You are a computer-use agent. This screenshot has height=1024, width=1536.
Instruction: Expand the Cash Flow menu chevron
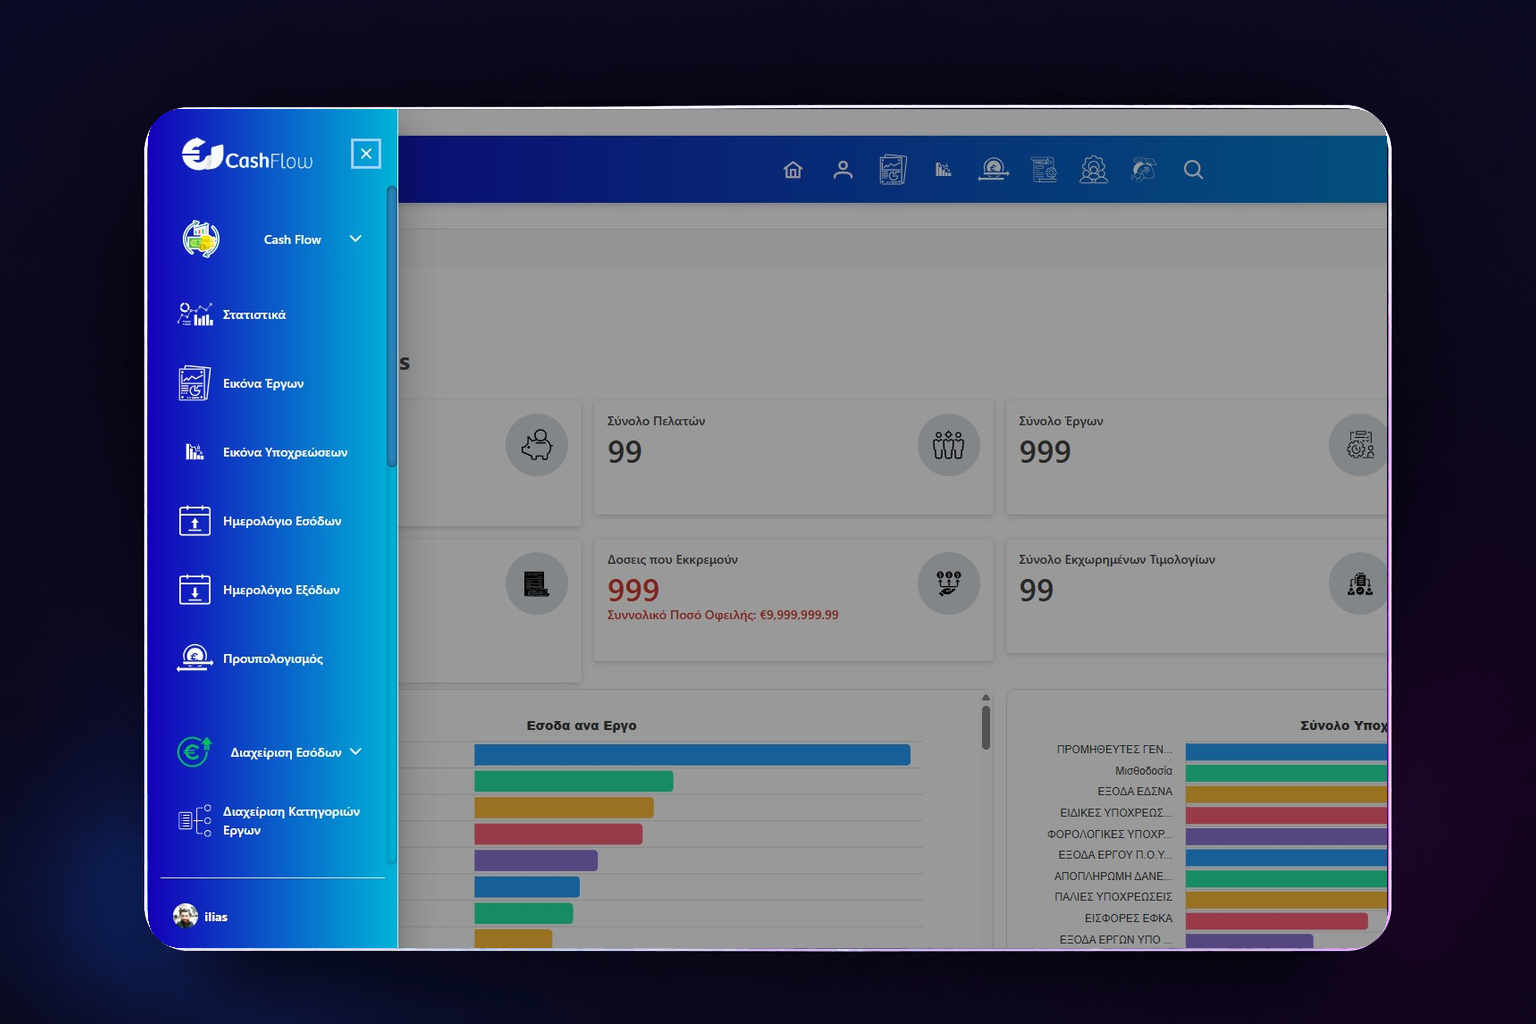coord(355,239)
